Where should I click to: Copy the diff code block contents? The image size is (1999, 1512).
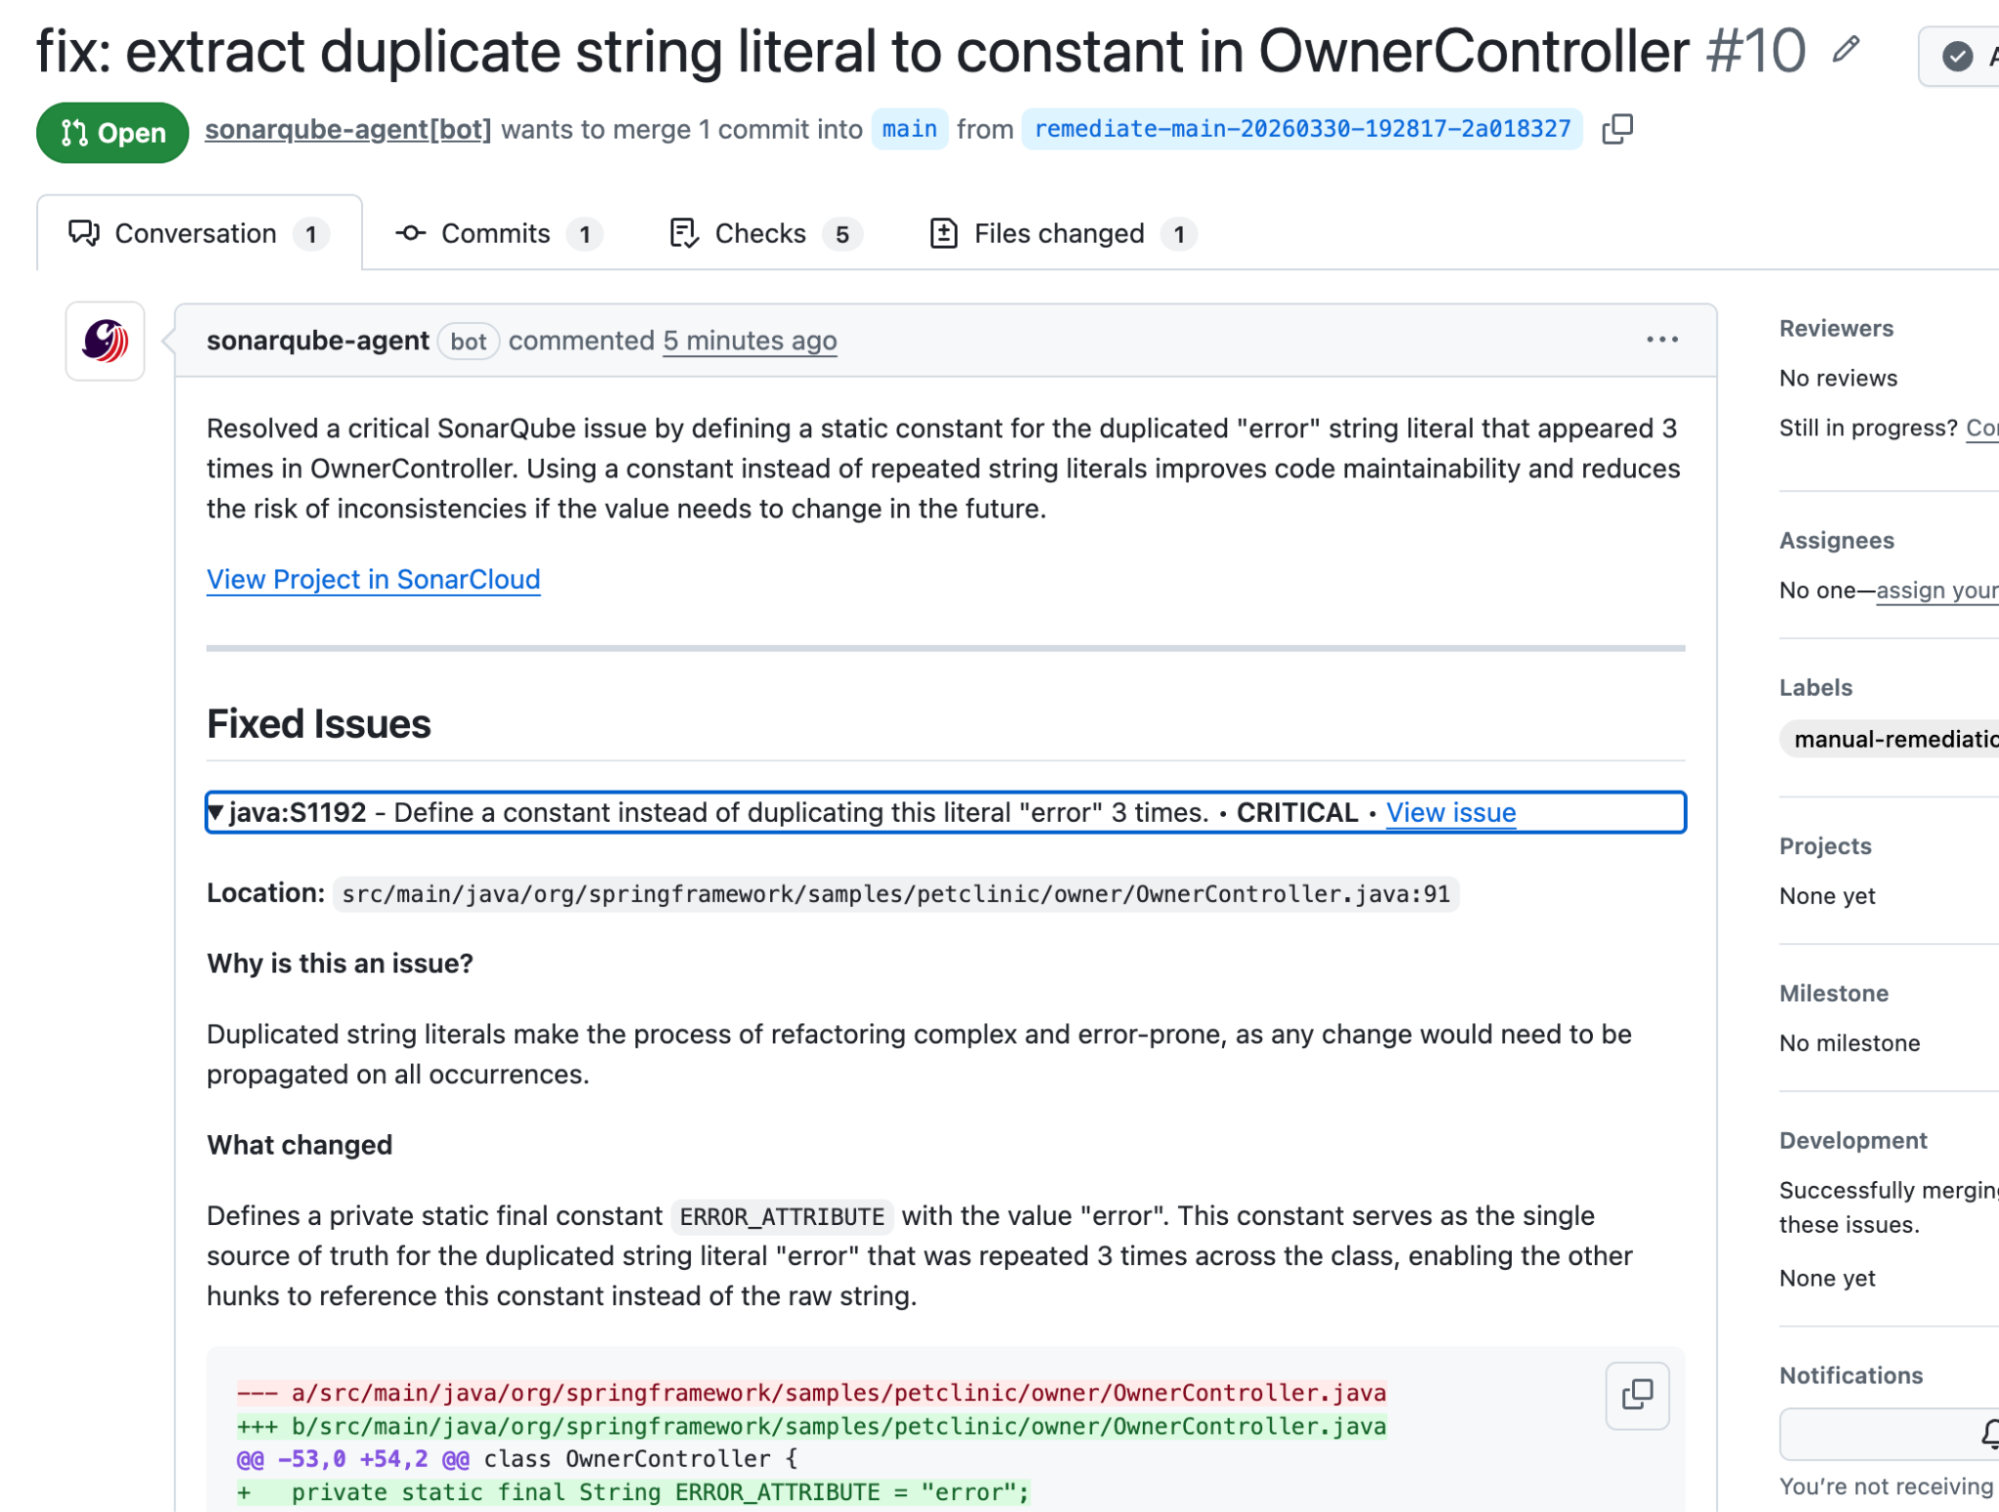[1636, 1394]
